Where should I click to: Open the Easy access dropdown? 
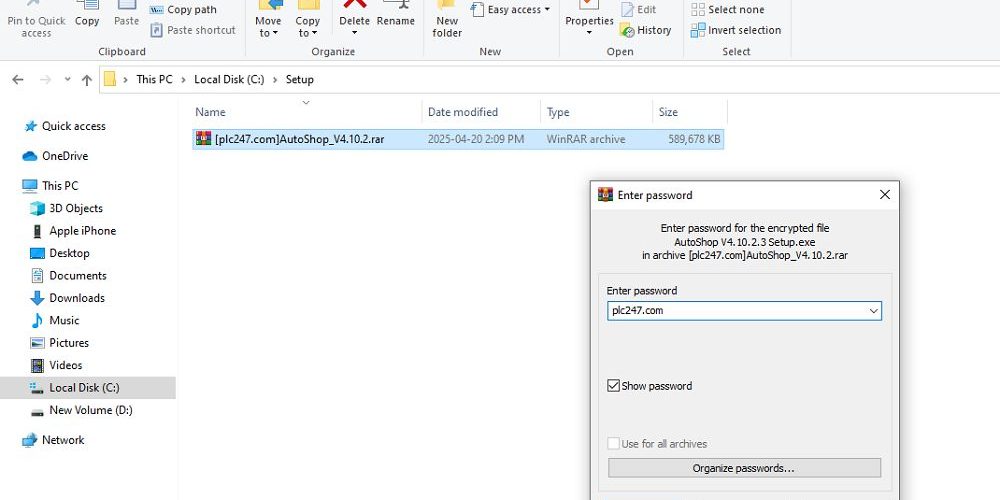(x=510, y=10)
